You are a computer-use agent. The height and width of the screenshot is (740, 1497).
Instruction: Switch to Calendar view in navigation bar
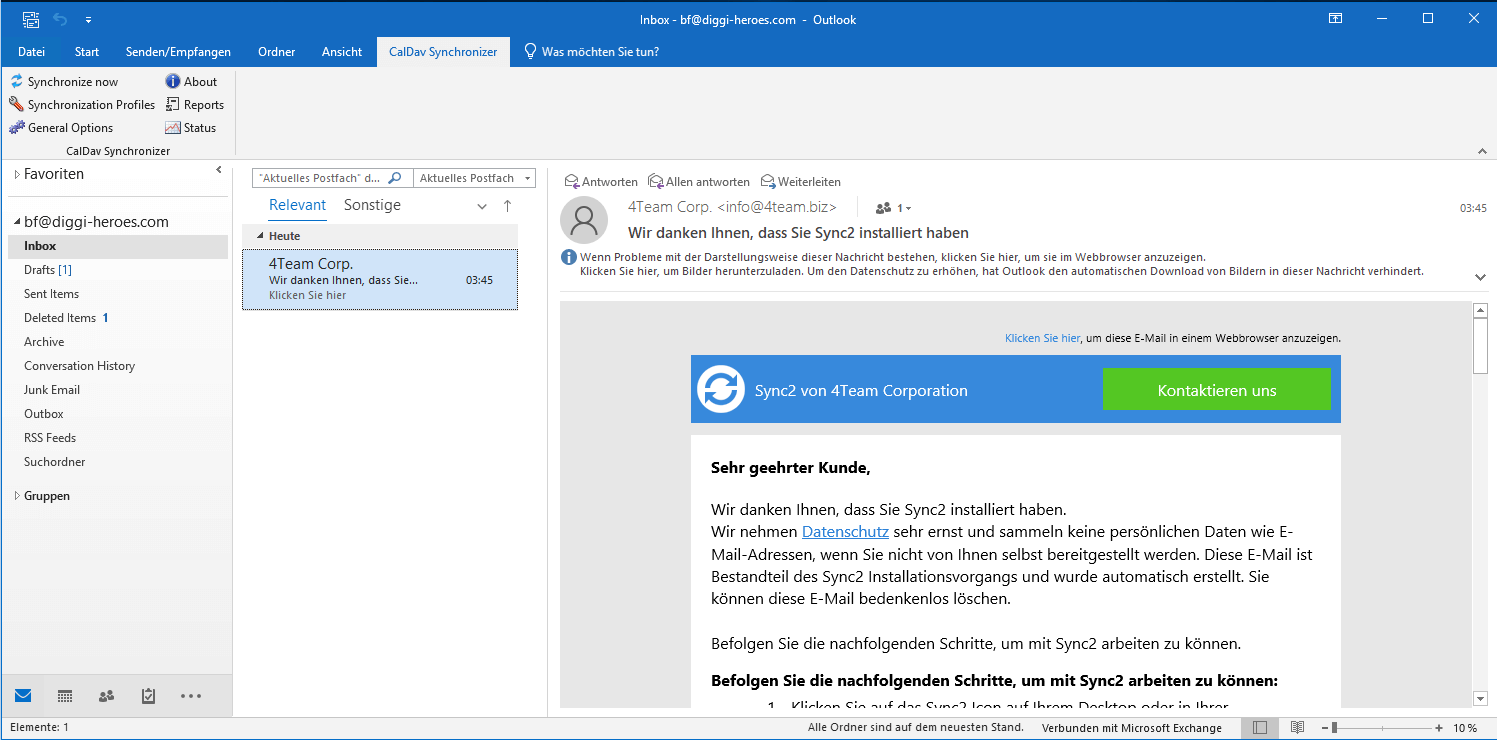(x=65, y=696)
